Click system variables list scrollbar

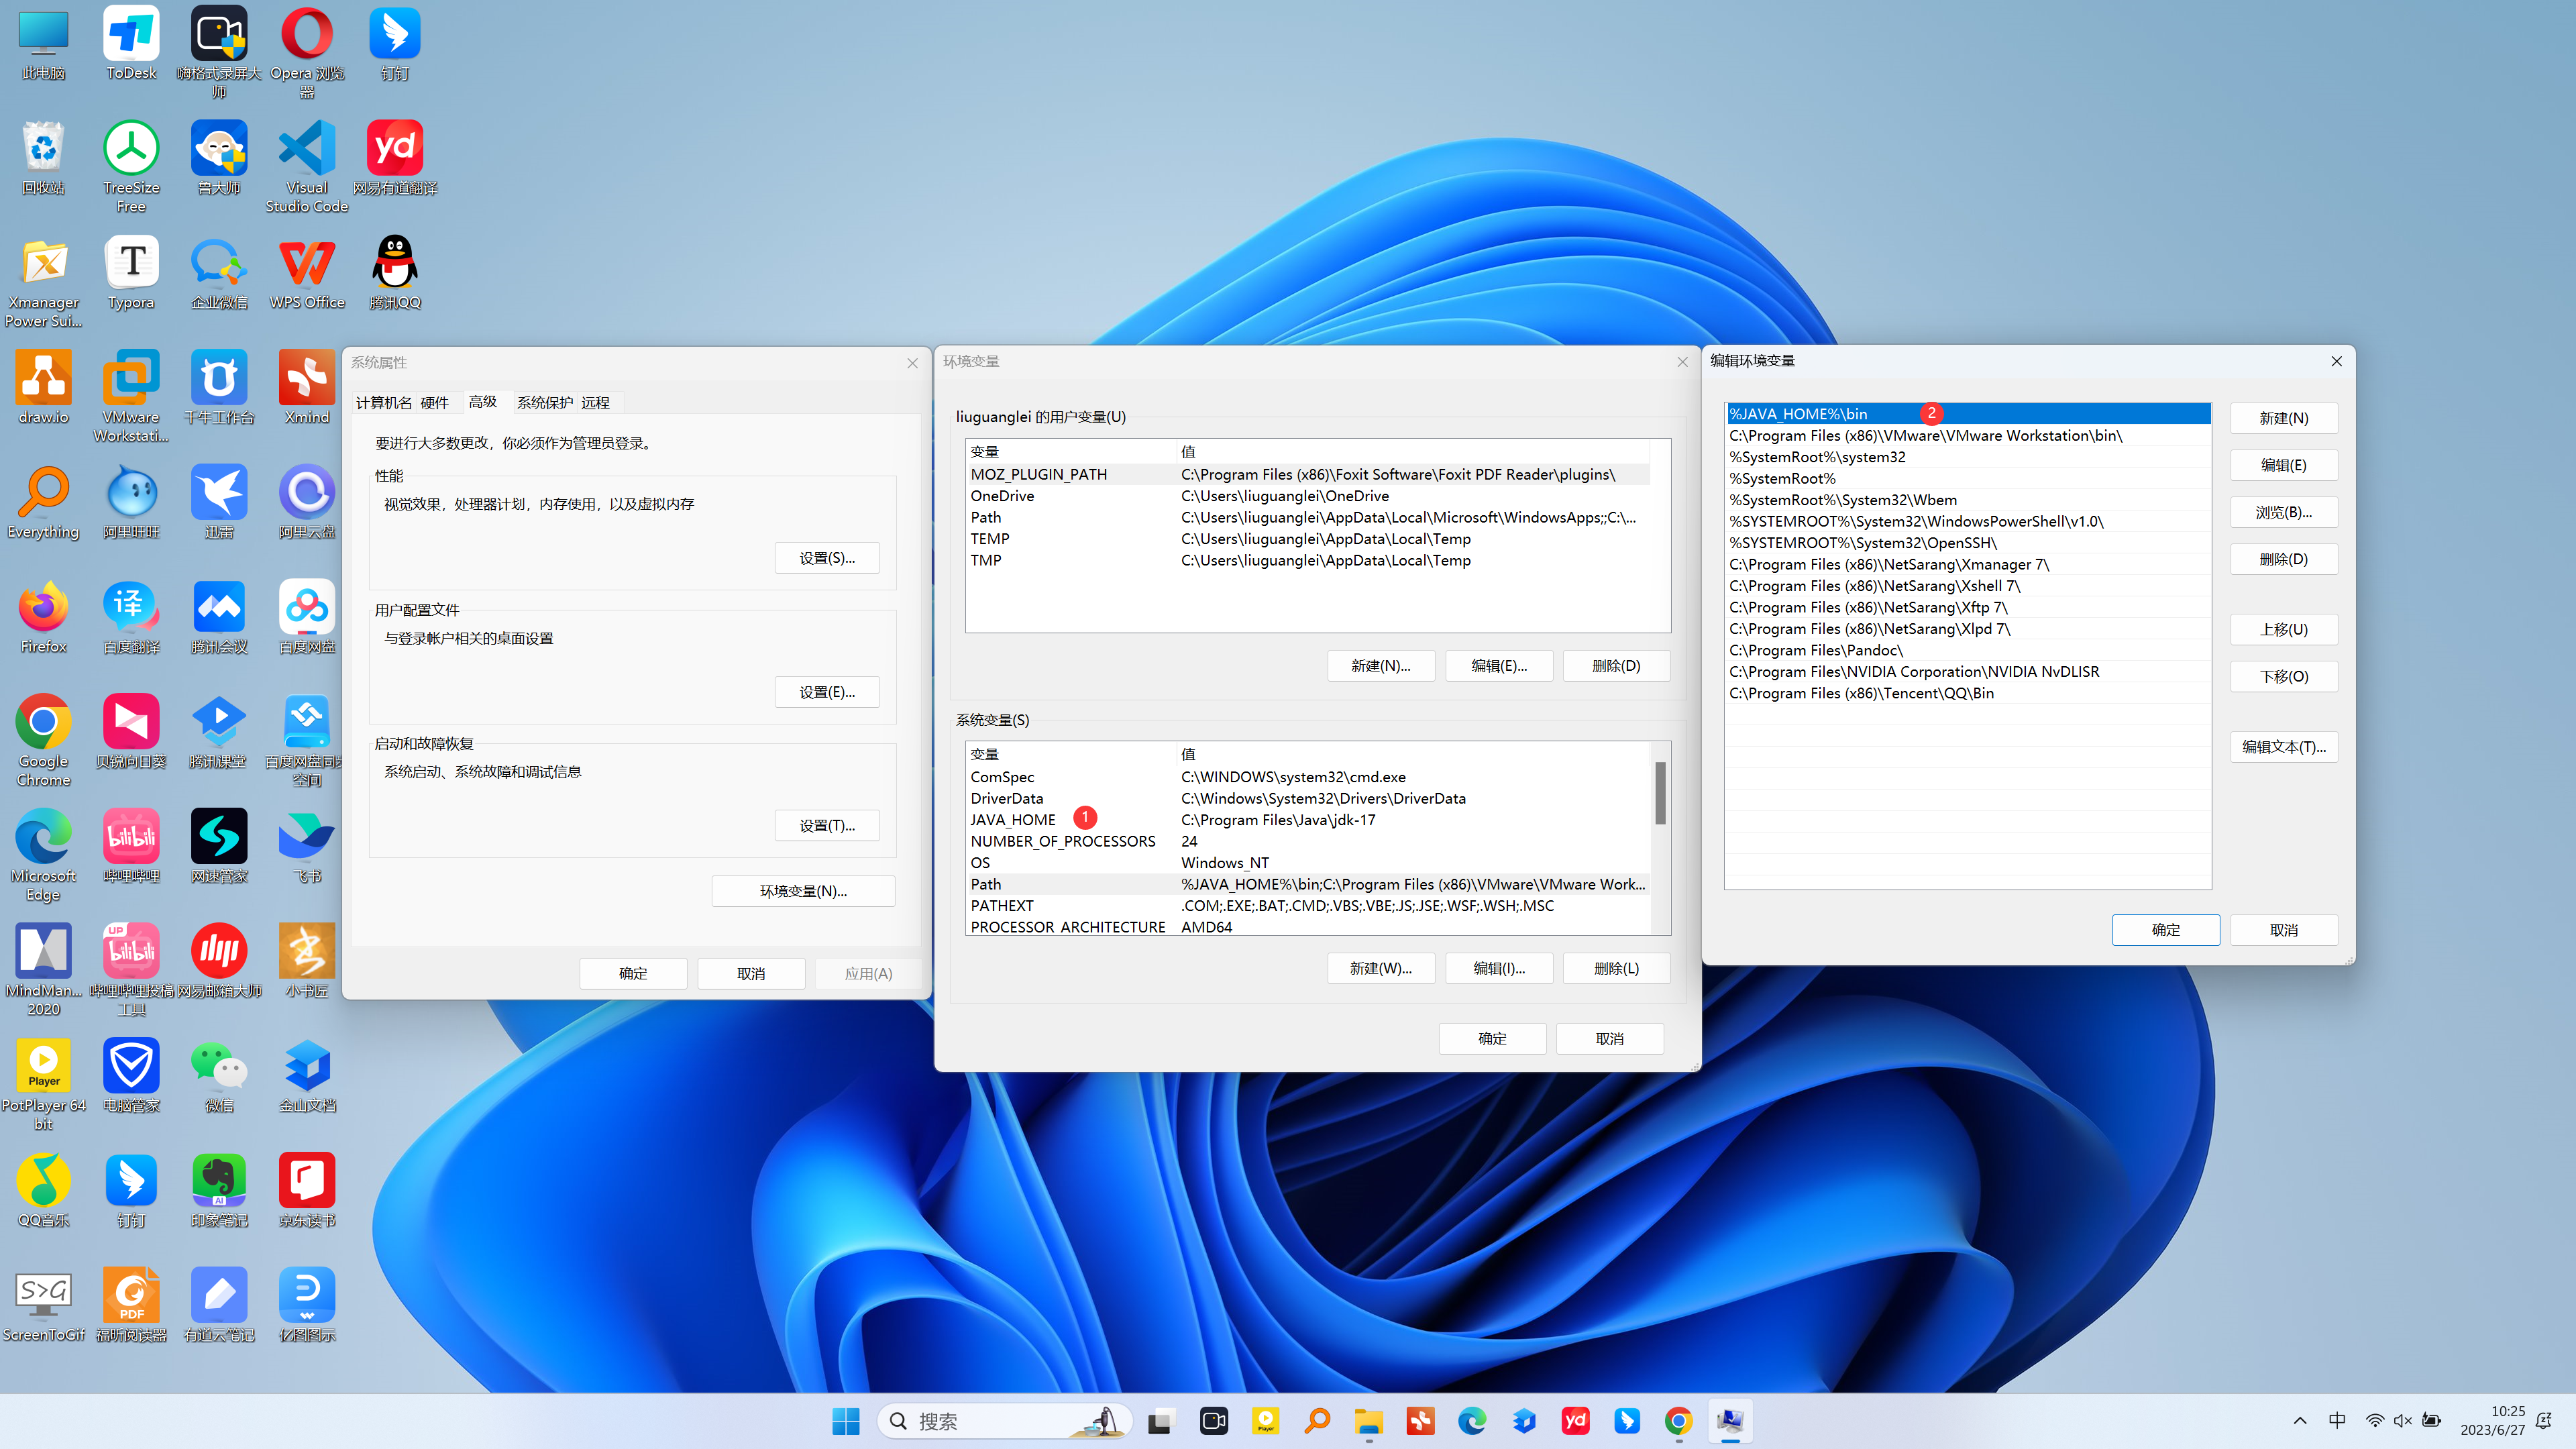1660,793
